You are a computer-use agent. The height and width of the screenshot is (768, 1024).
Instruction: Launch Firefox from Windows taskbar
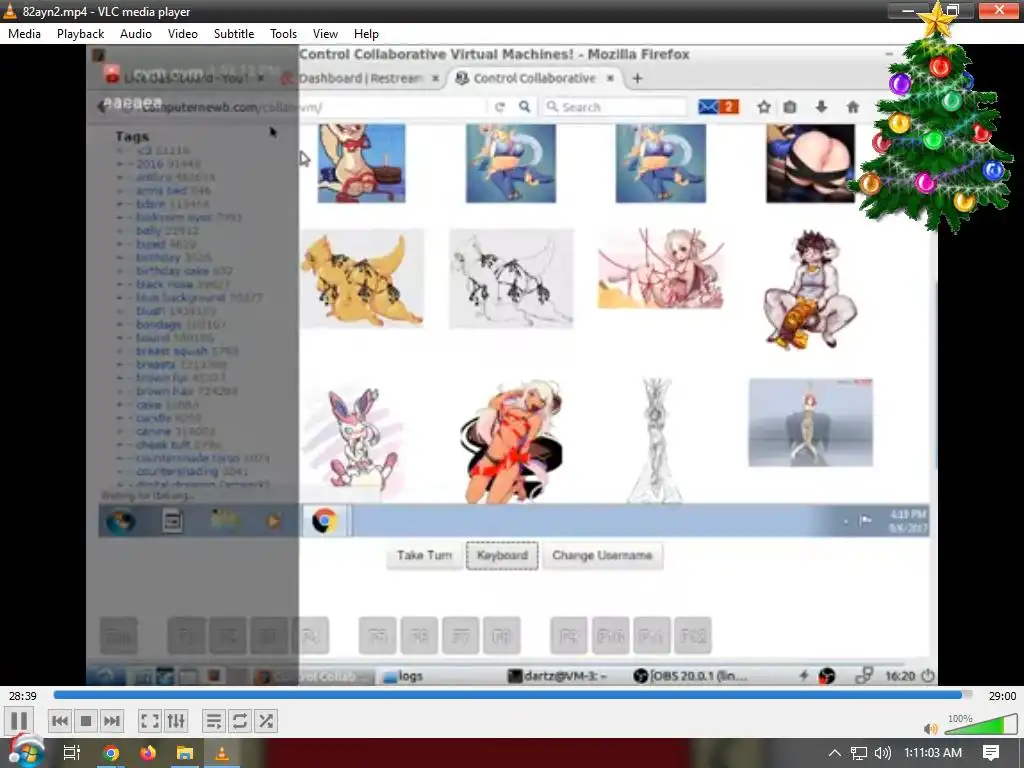148,753
